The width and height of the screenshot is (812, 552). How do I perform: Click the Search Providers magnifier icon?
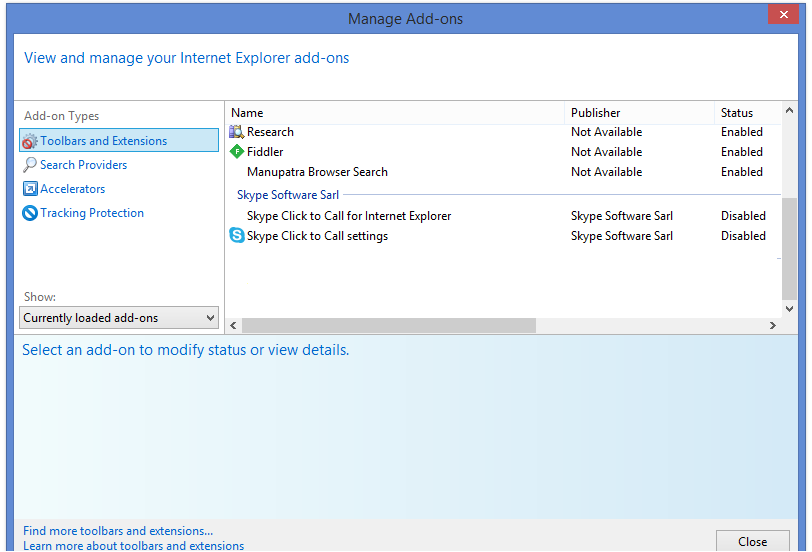point(30,165)
